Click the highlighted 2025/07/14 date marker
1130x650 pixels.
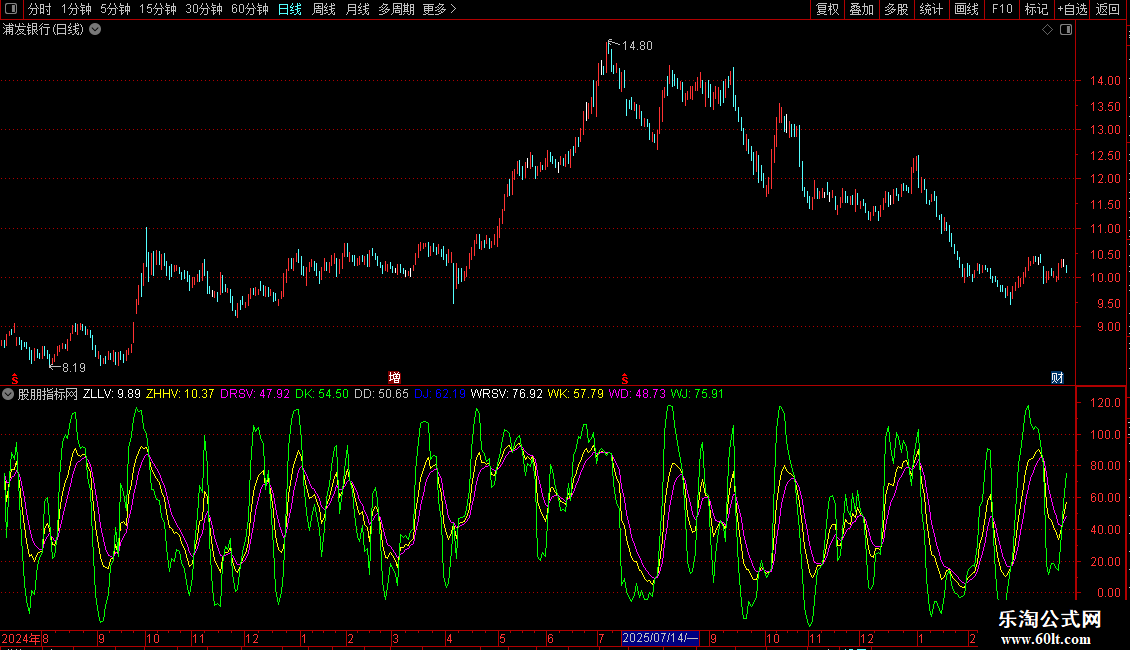coord(660,638)
